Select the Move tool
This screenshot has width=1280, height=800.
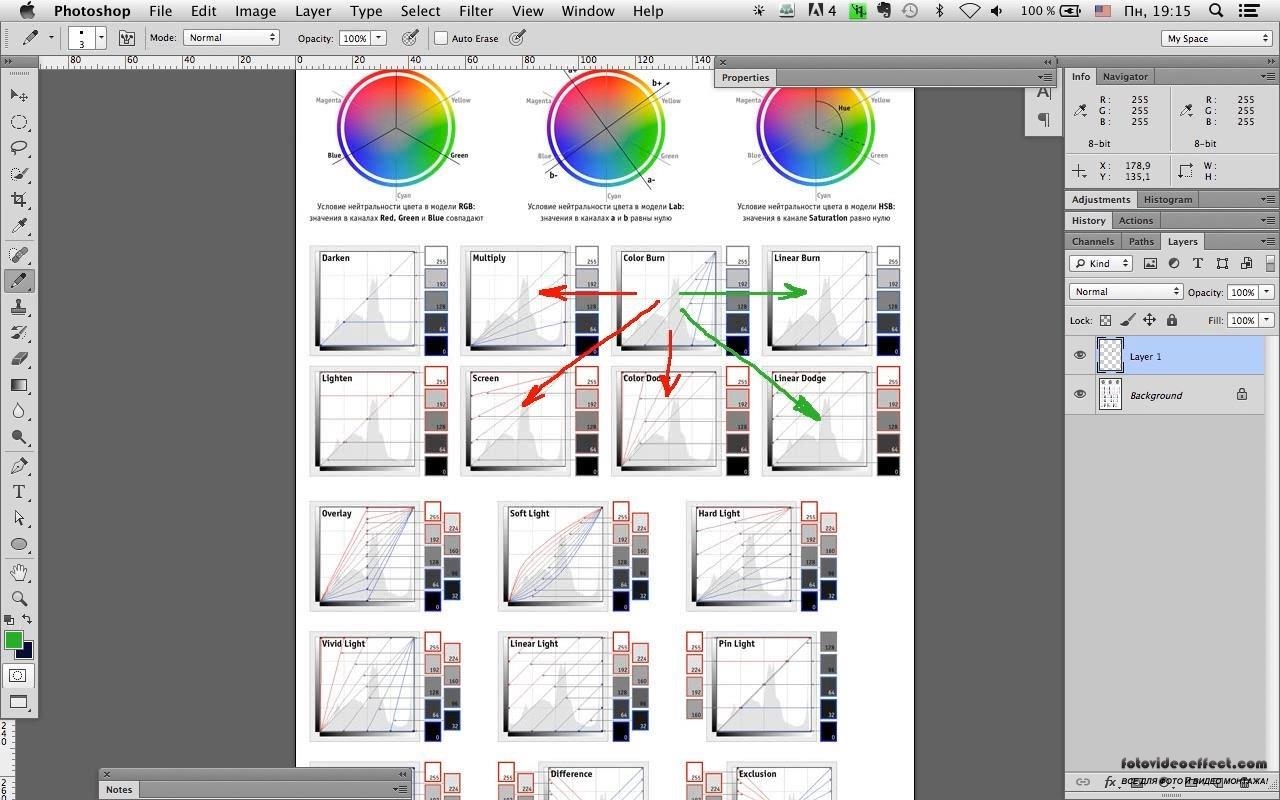[19, 95]
